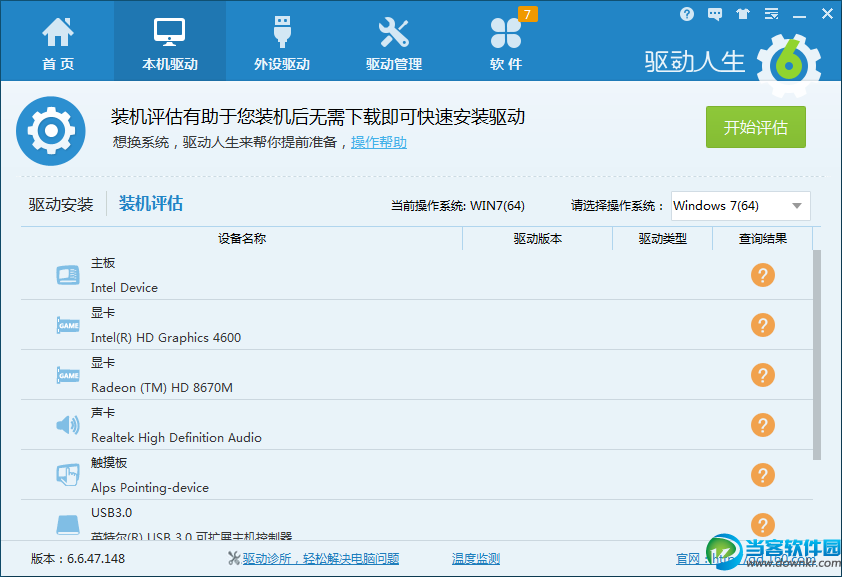The width and height of the screenshot is (842, 577).
Task: Open the 温度监测 link
Action: [x=476, y=559]
